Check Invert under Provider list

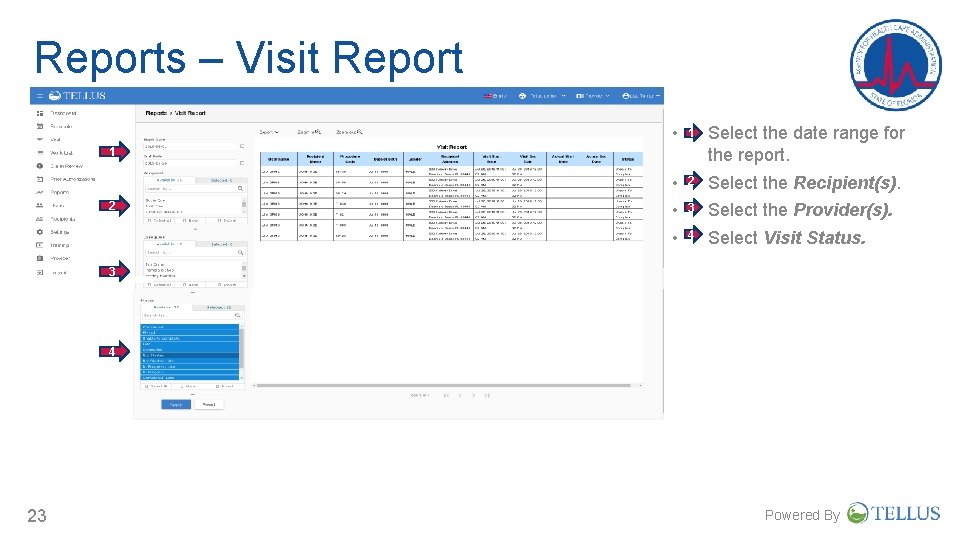pos(226,285)
